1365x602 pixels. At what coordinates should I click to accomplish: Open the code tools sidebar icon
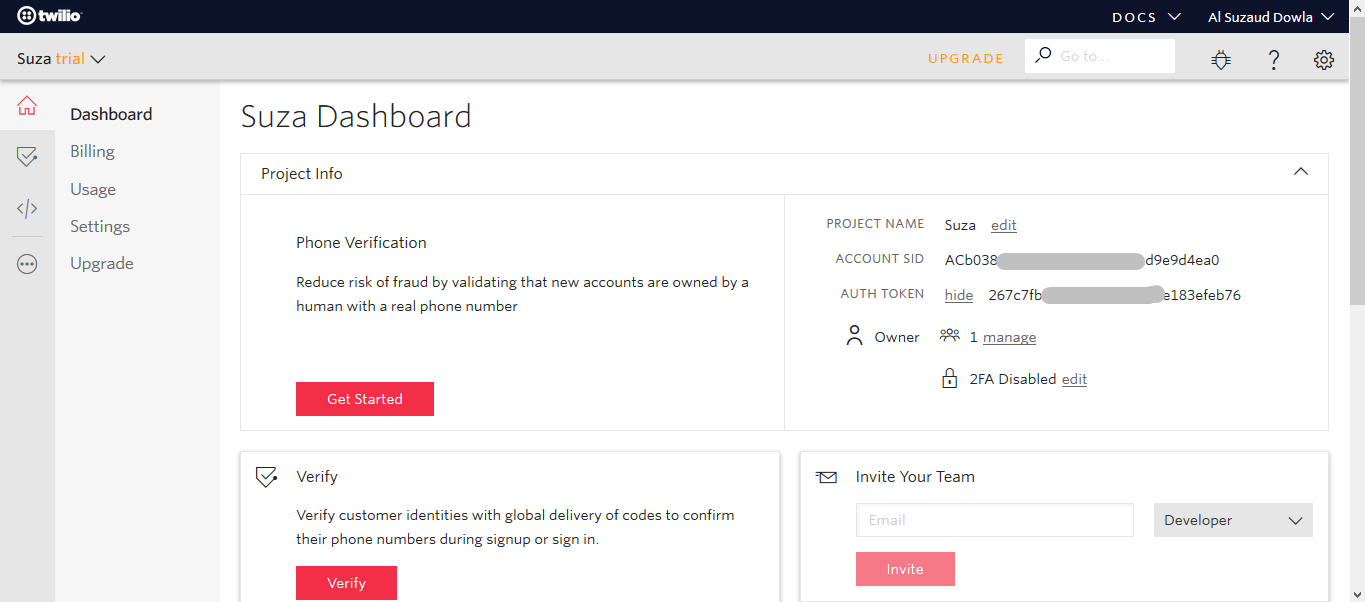(27, 209)
